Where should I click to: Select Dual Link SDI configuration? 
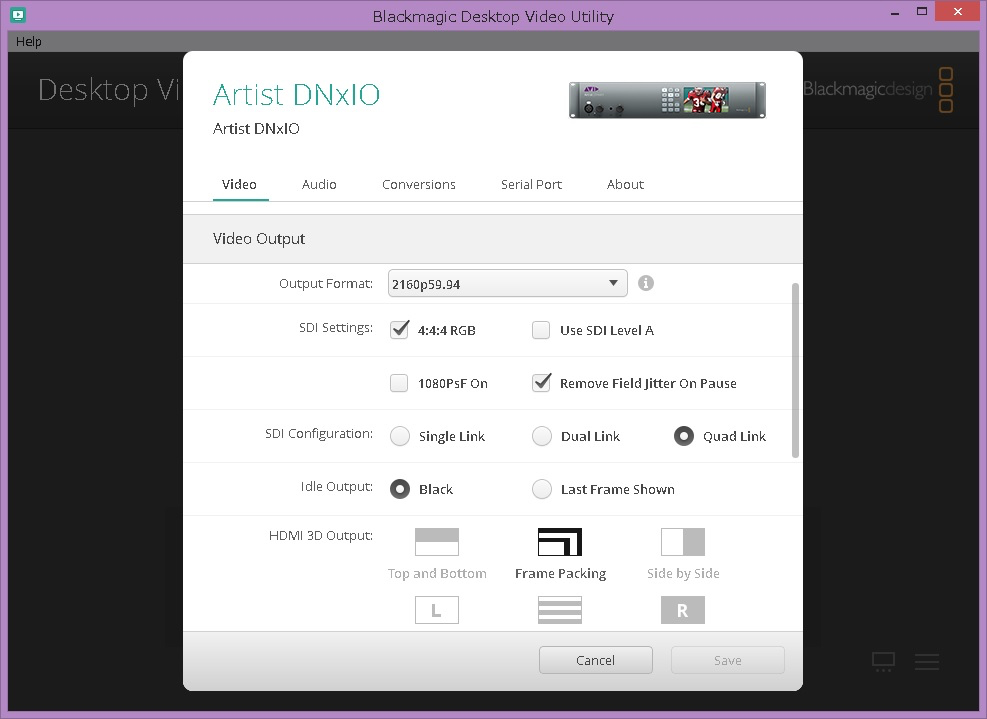[542, 436]
